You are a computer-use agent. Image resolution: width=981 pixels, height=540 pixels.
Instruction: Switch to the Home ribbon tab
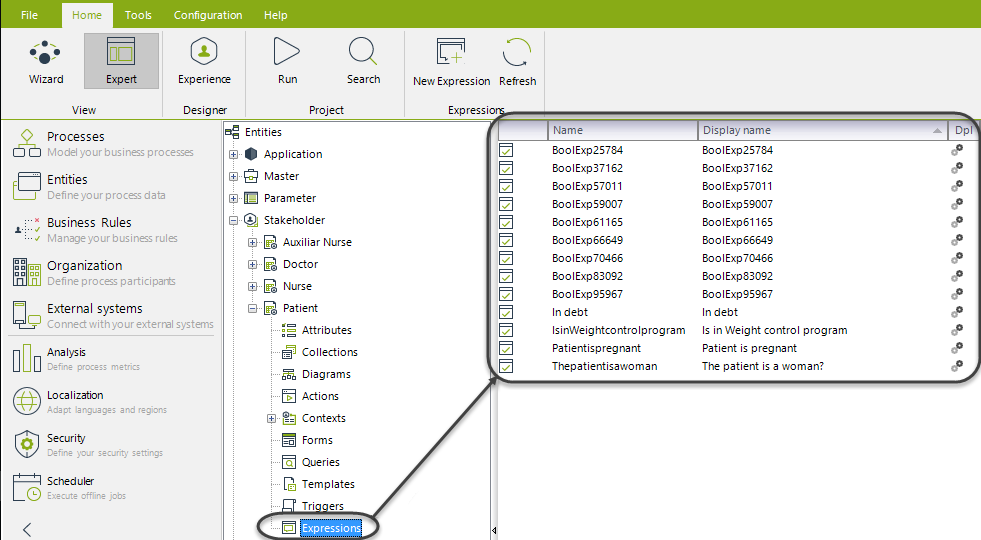pos(87,15)
